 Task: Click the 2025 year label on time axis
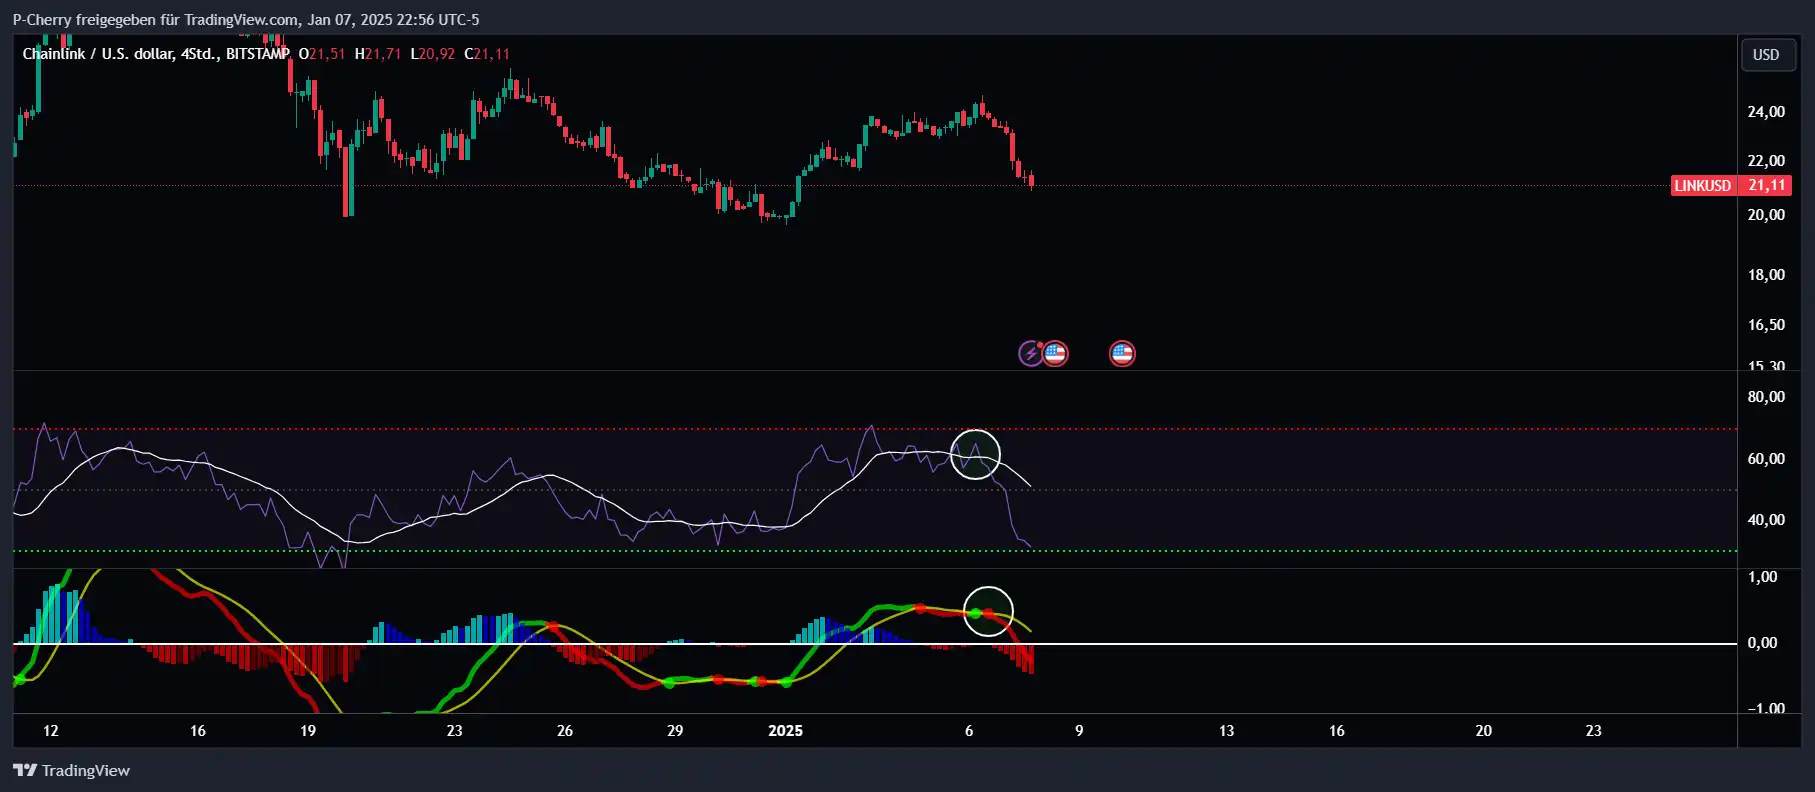coord(785,731)
